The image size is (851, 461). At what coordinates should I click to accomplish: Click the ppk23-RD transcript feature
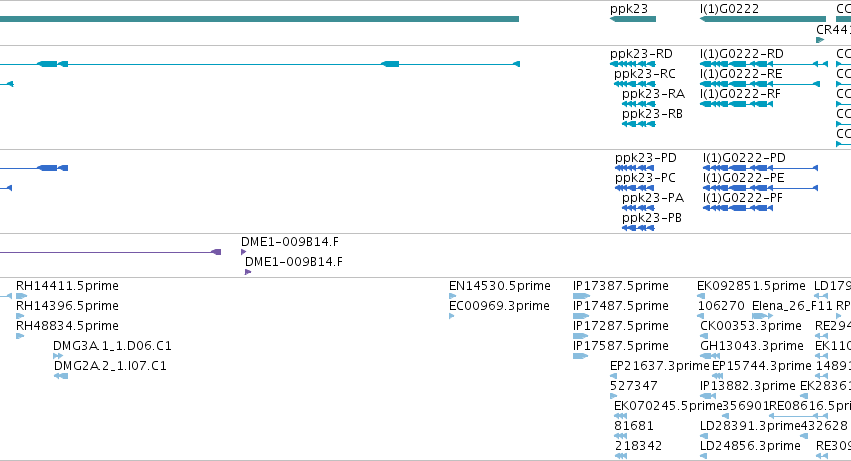pos(633,64)
